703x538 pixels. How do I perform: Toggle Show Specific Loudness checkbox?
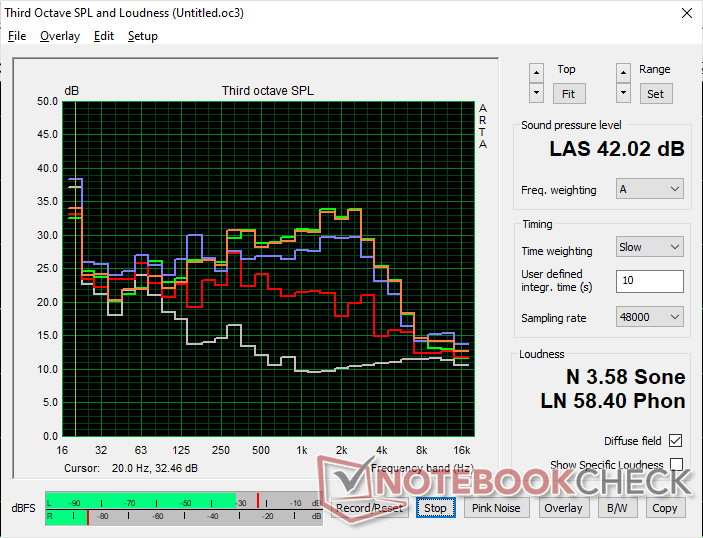[676, 465]
